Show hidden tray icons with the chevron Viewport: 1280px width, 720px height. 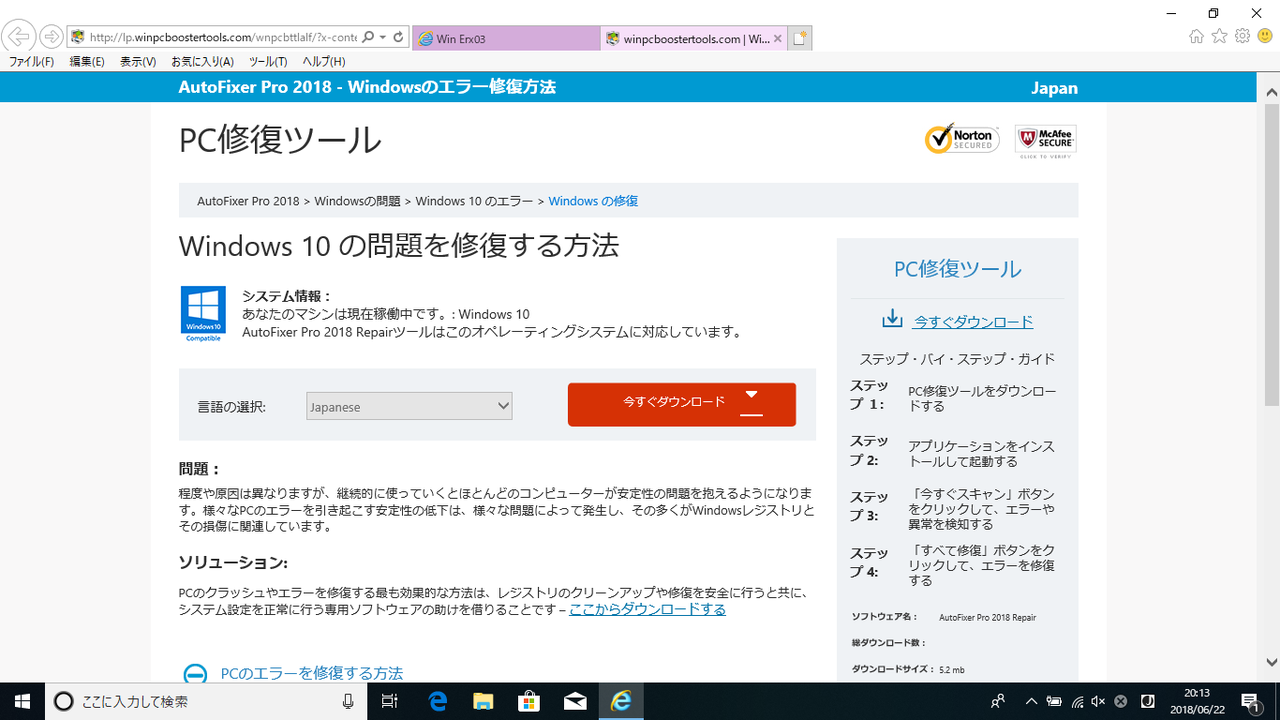point(1031,701)
